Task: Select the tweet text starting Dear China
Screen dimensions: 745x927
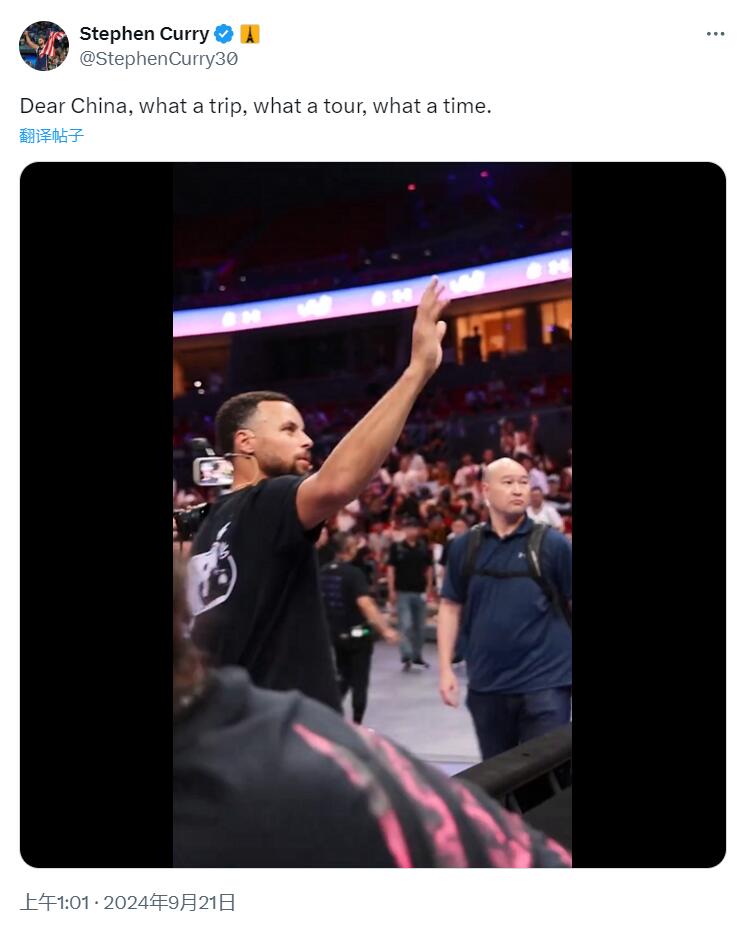Action: 255,106
